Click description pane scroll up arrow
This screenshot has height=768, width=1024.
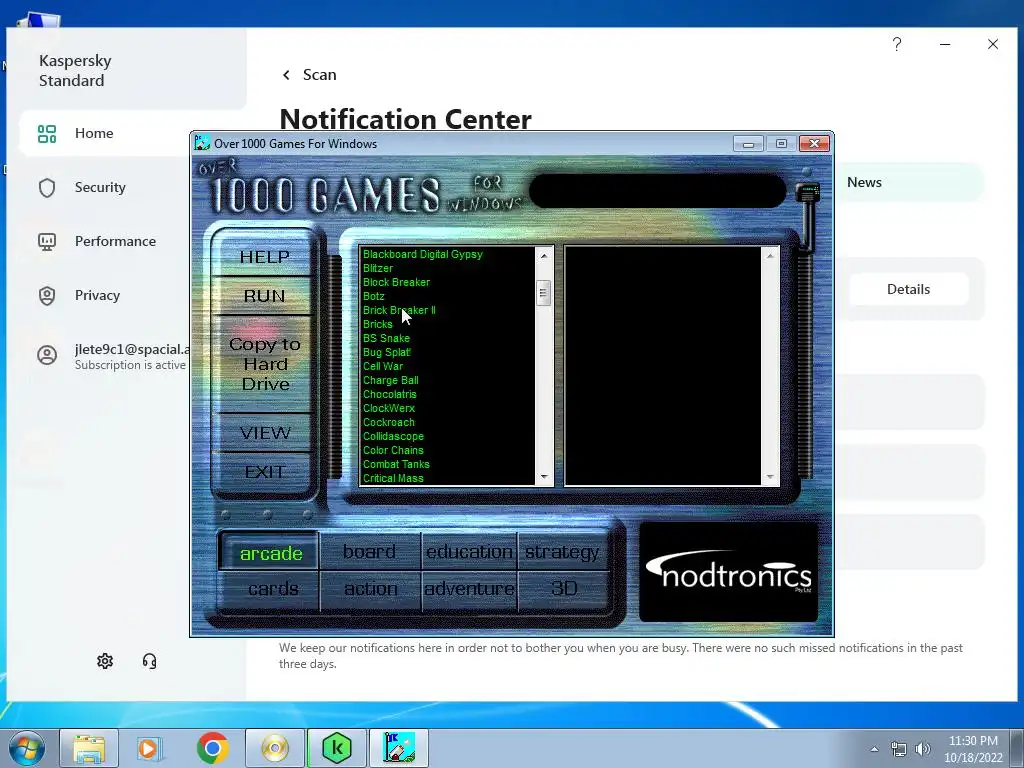click(x=770, y=256)
